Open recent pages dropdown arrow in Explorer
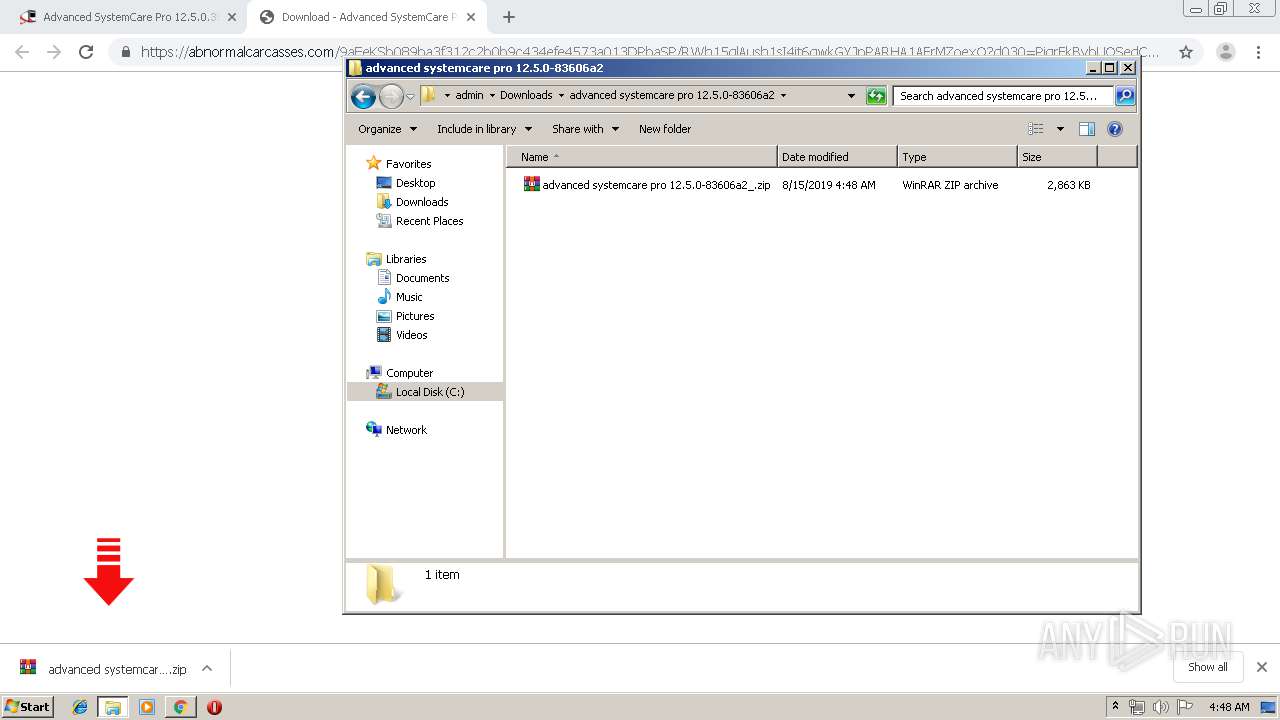 tap(410, 97)
